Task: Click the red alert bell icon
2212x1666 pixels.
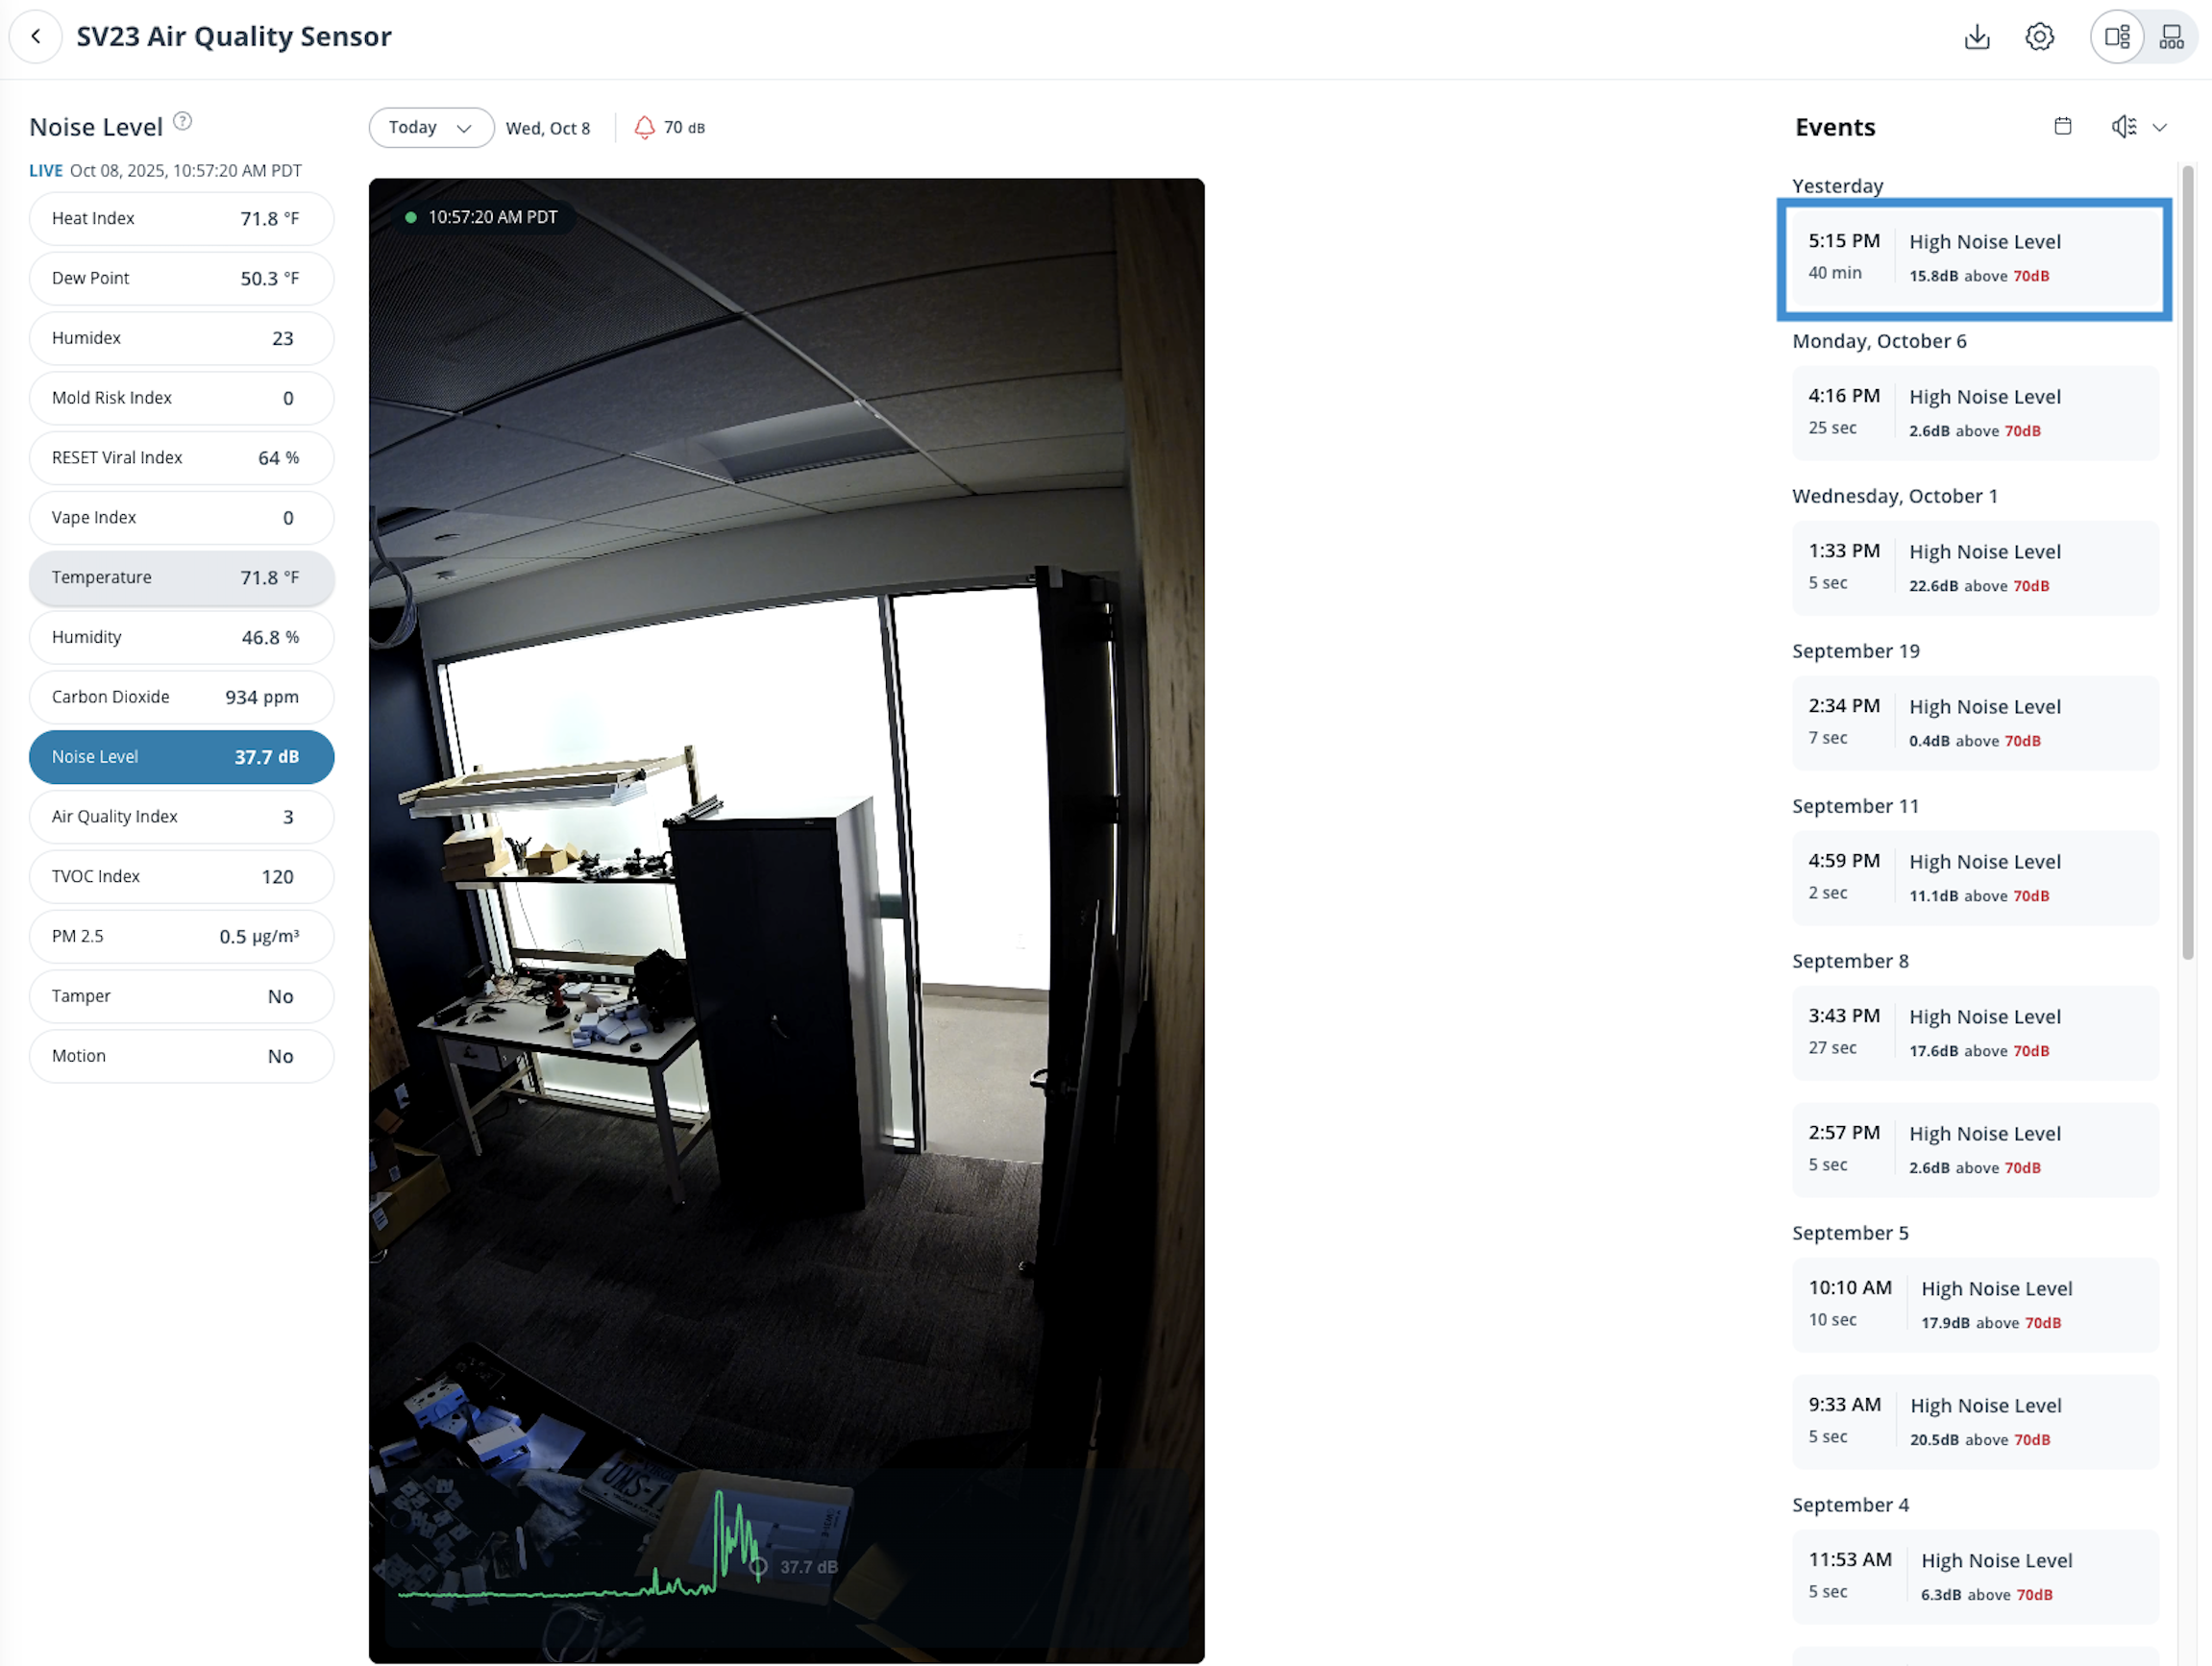Action: tap(644, 128)
